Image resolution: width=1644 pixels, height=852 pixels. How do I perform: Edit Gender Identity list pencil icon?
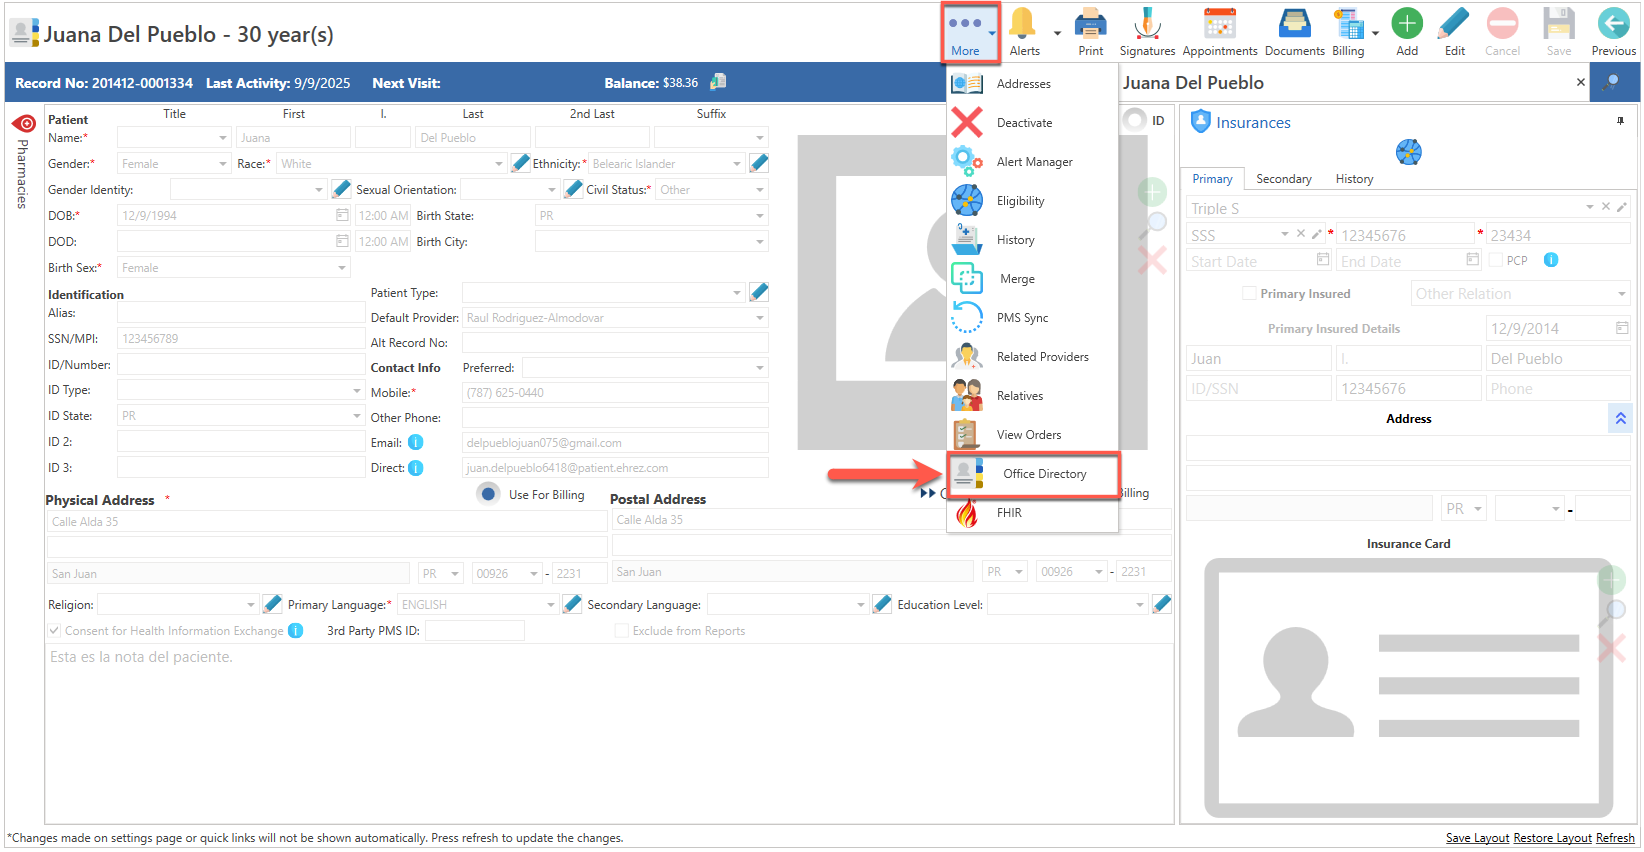tap(341, 189)
